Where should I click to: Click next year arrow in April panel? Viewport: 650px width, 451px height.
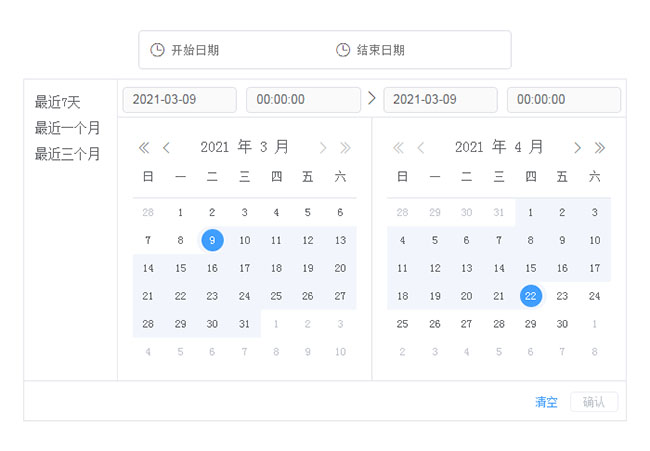point(599,148)
